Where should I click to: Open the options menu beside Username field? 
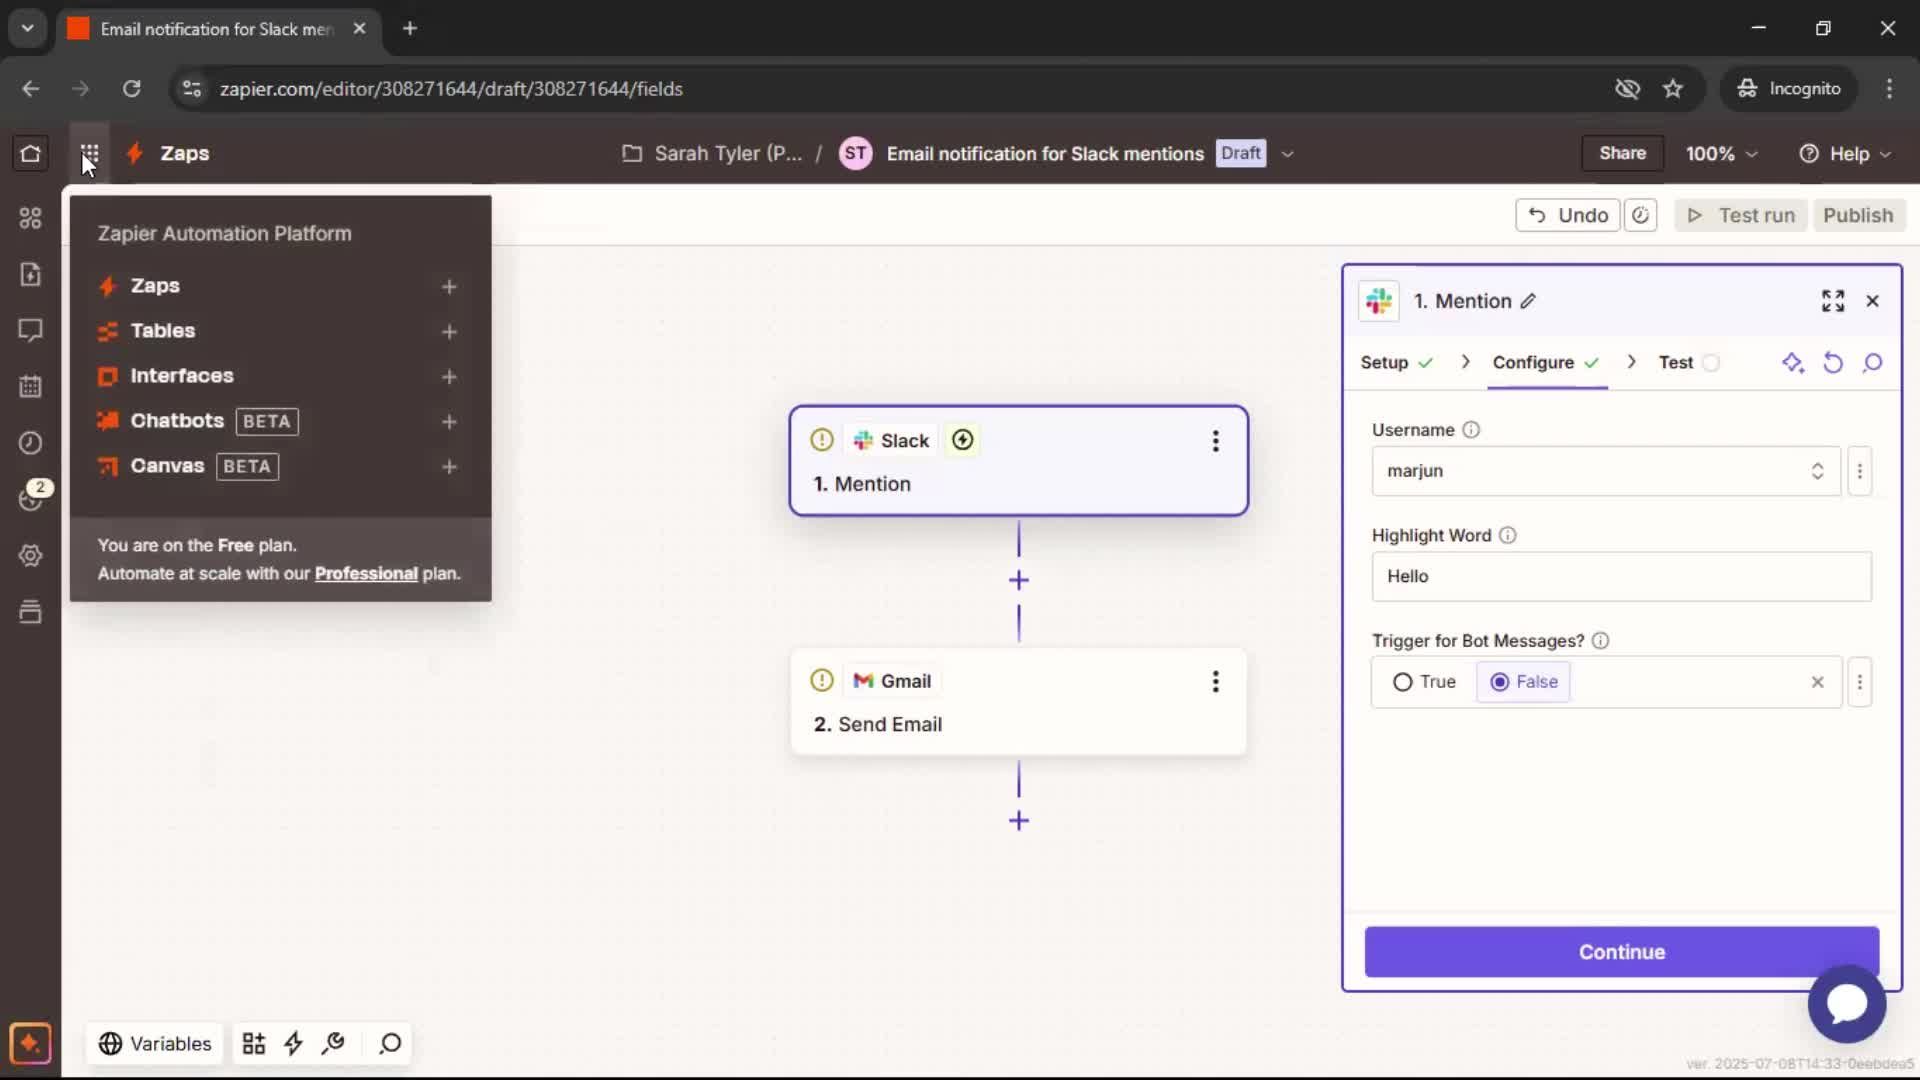pos(1860,471)
